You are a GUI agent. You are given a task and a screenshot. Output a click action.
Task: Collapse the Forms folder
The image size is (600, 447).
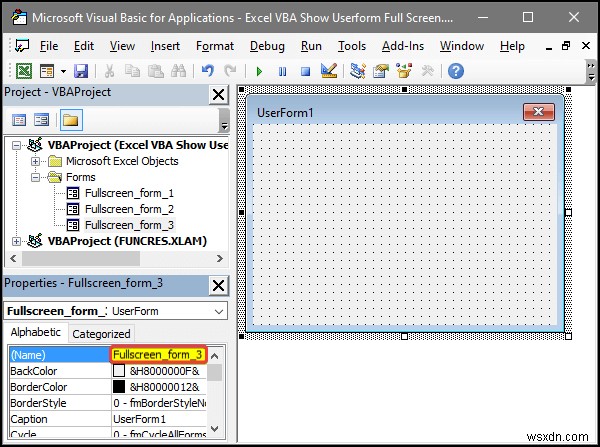coord(35,178)
